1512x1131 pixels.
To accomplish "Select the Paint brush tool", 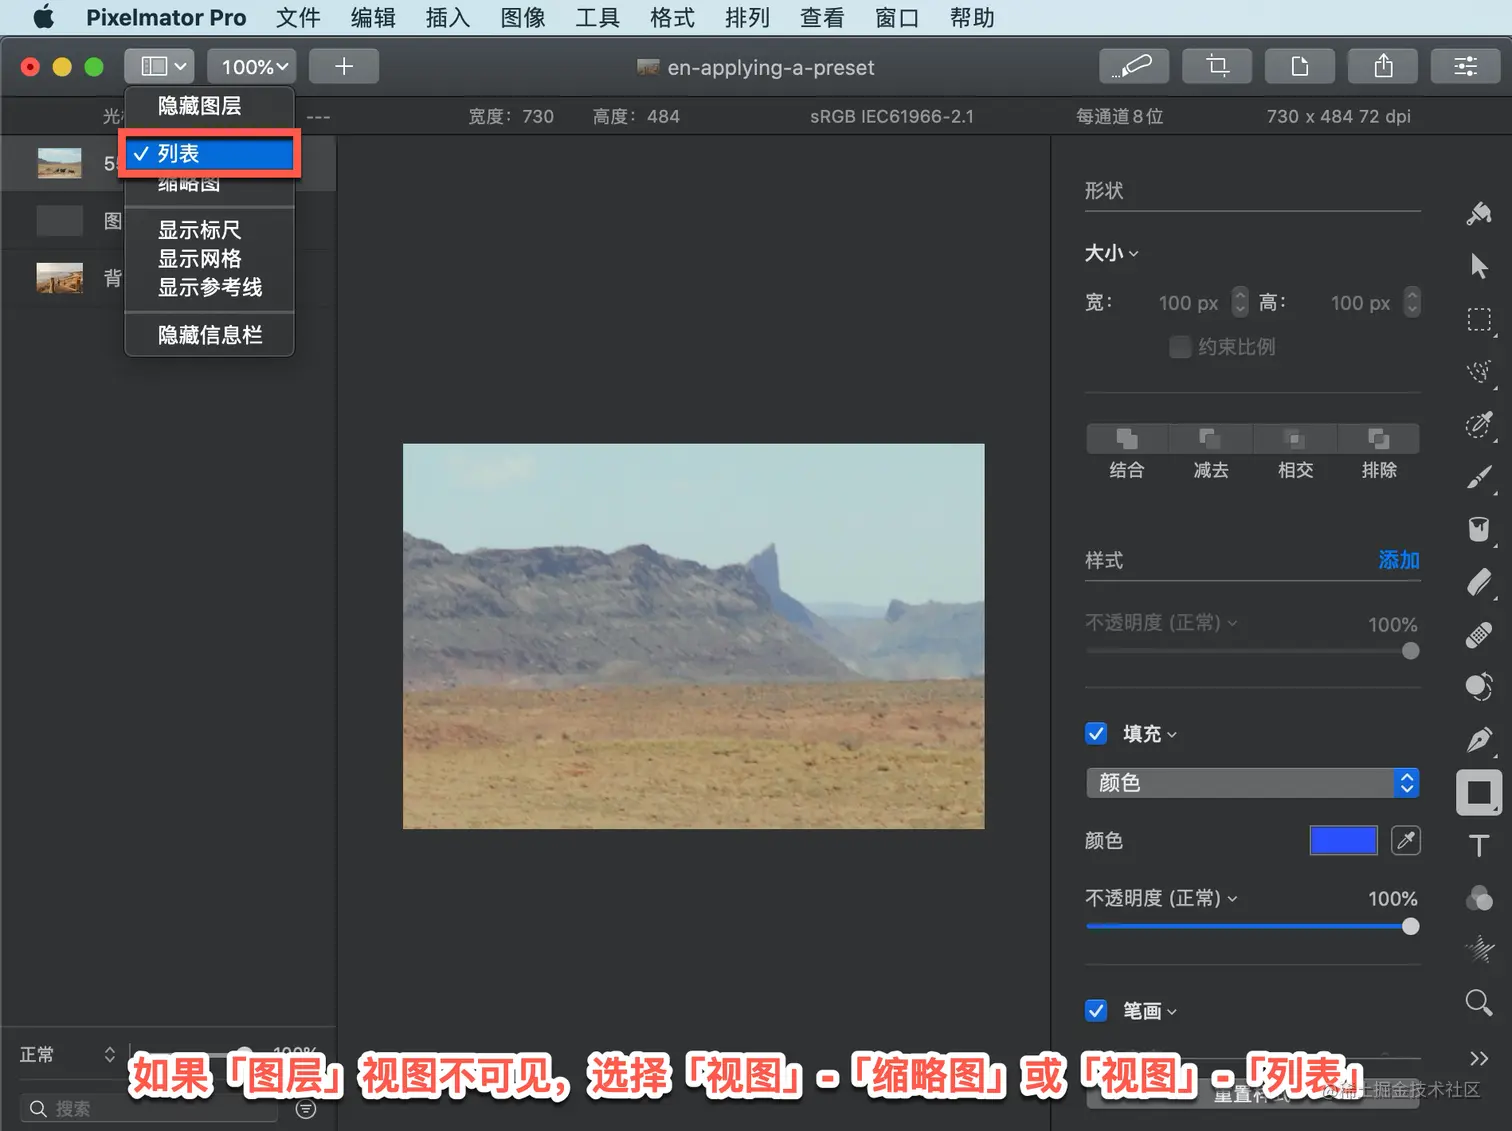I will tap(1479, 478).
